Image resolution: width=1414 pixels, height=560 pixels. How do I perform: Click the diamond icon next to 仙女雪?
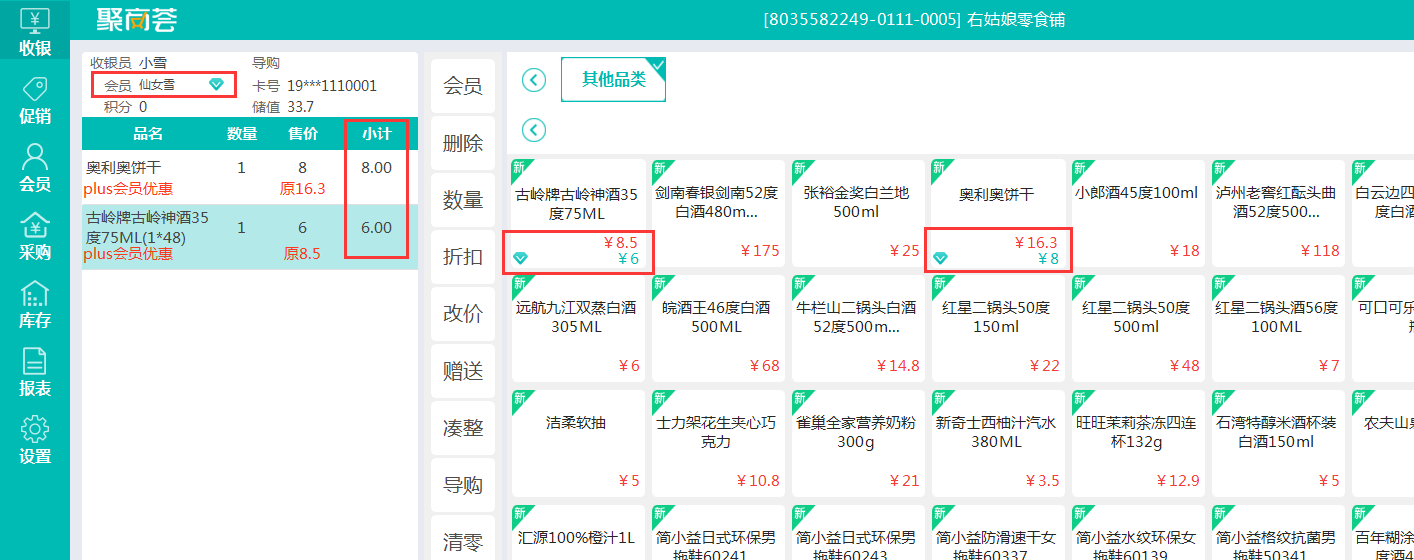[x=216, y=85]
